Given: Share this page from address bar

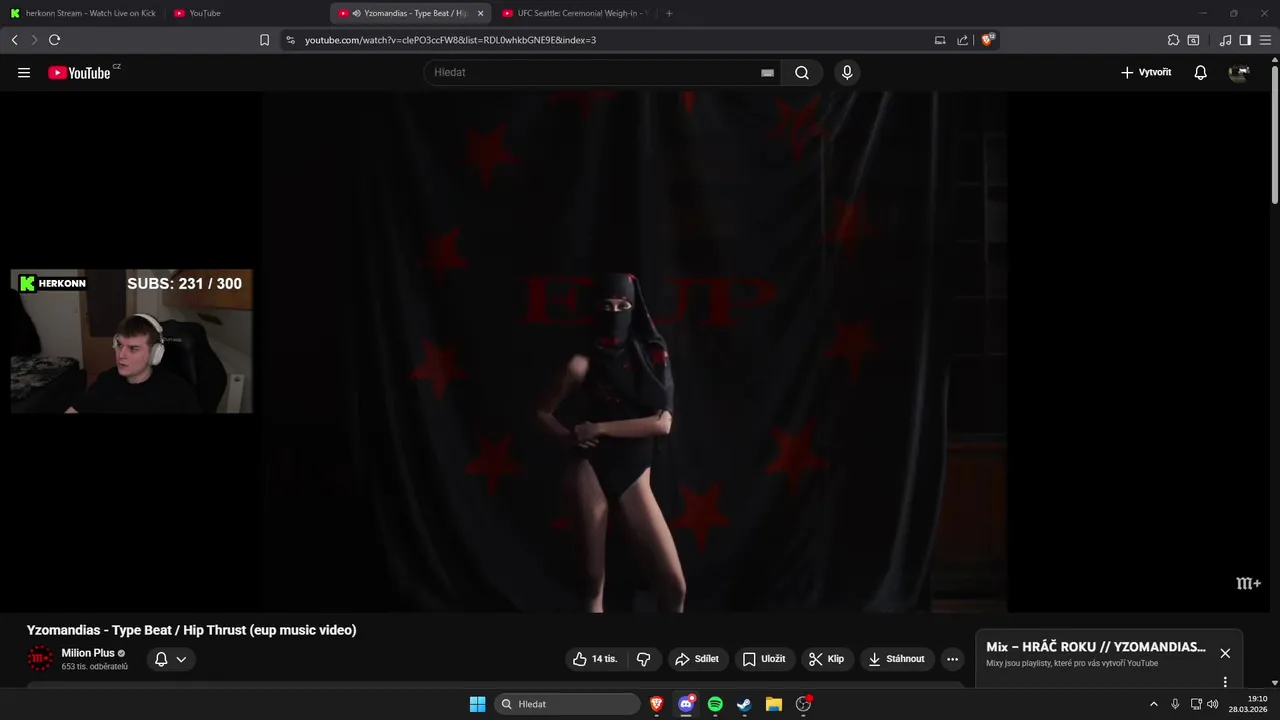Looking at the screenshot, I should (962, 40).
